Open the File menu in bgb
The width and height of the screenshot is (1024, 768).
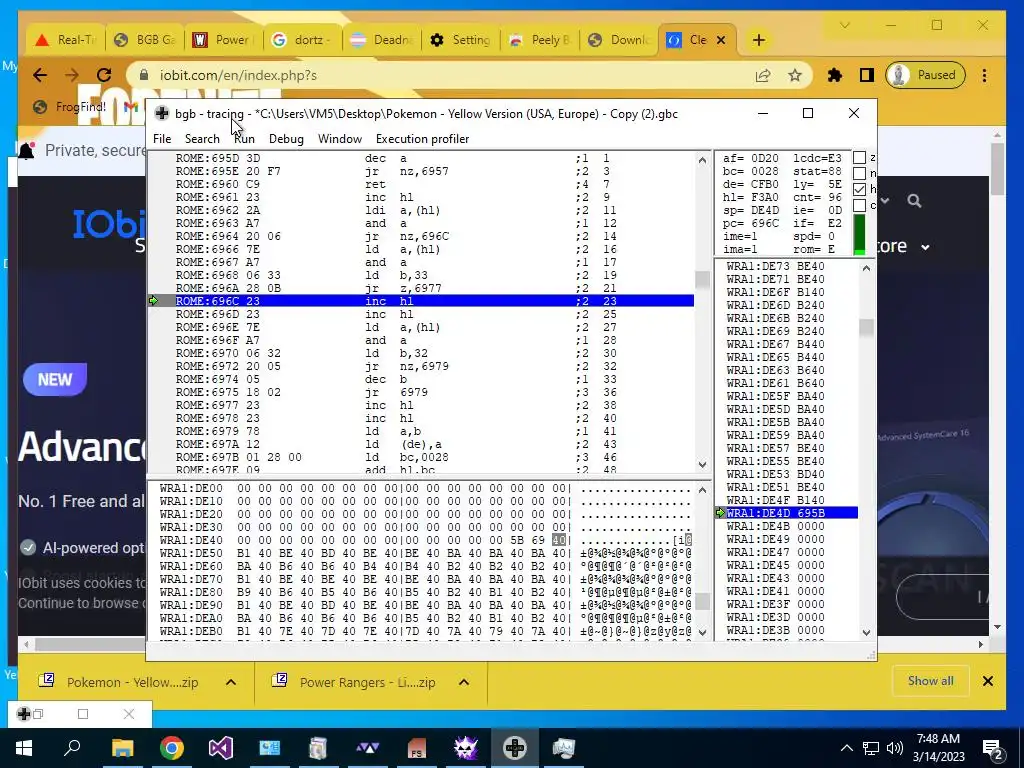(x=162, y=138)
